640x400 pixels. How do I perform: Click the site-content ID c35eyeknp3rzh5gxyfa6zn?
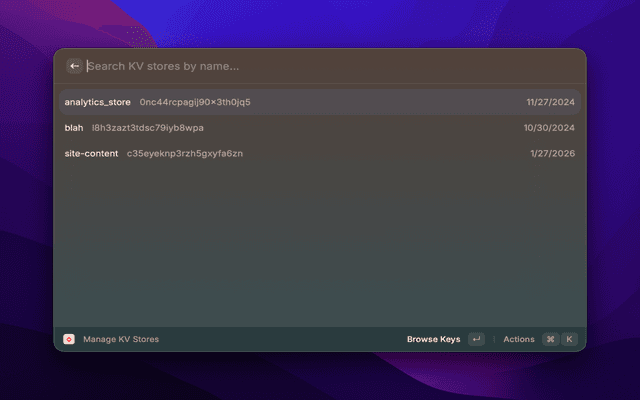[184, 153]
